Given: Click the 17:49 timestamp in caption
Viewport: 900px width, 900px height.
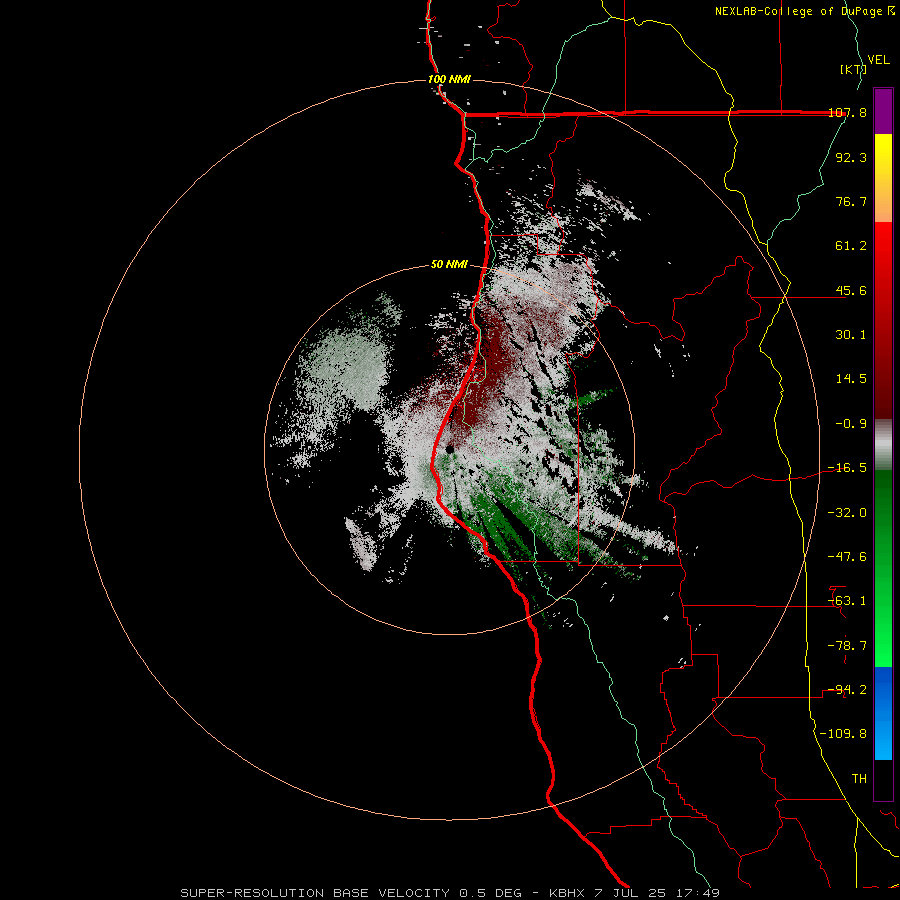Looking at the screenshot, I should point(700,893).
